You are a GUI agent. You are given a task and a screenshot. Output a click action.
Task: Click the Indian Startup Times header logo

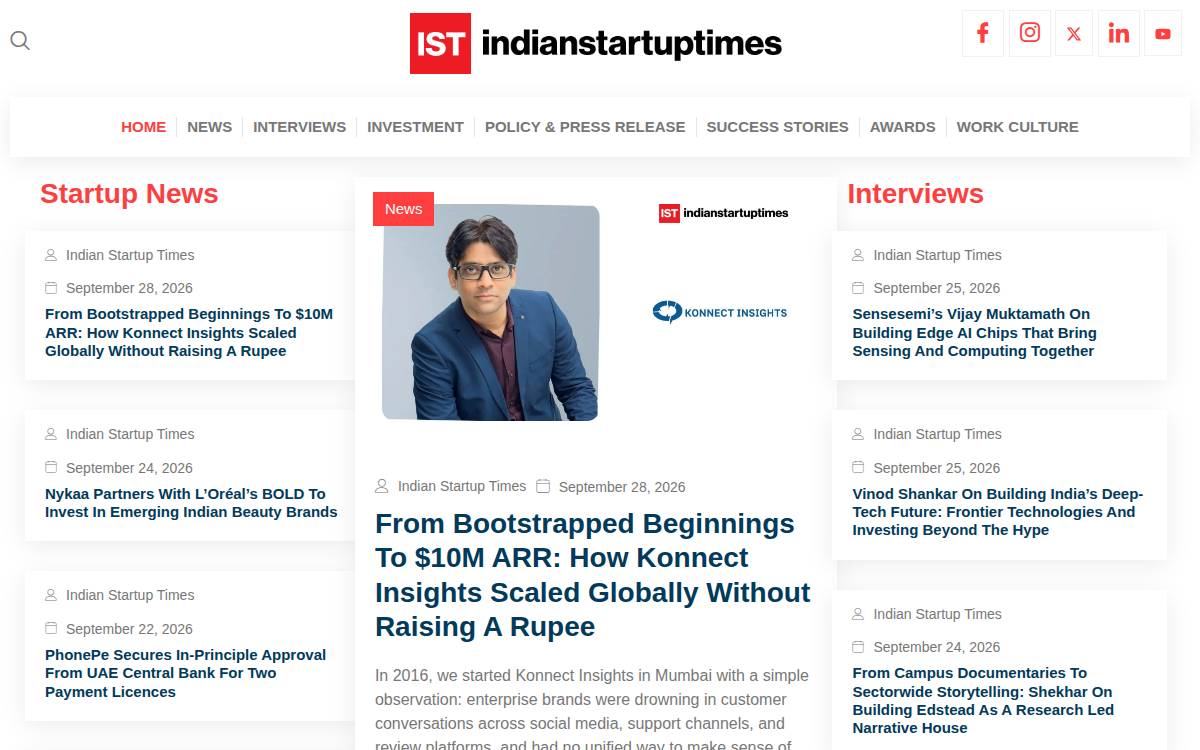(596, 43)
